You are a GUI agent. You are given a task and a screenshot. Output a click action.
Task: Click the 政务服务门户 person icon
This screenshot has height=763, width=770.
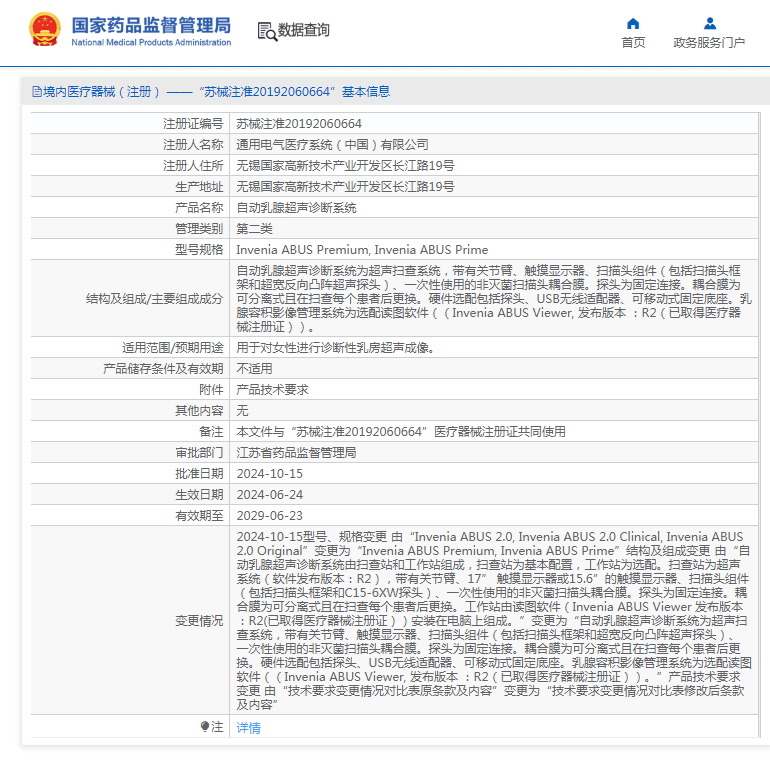tap(709, 23)
